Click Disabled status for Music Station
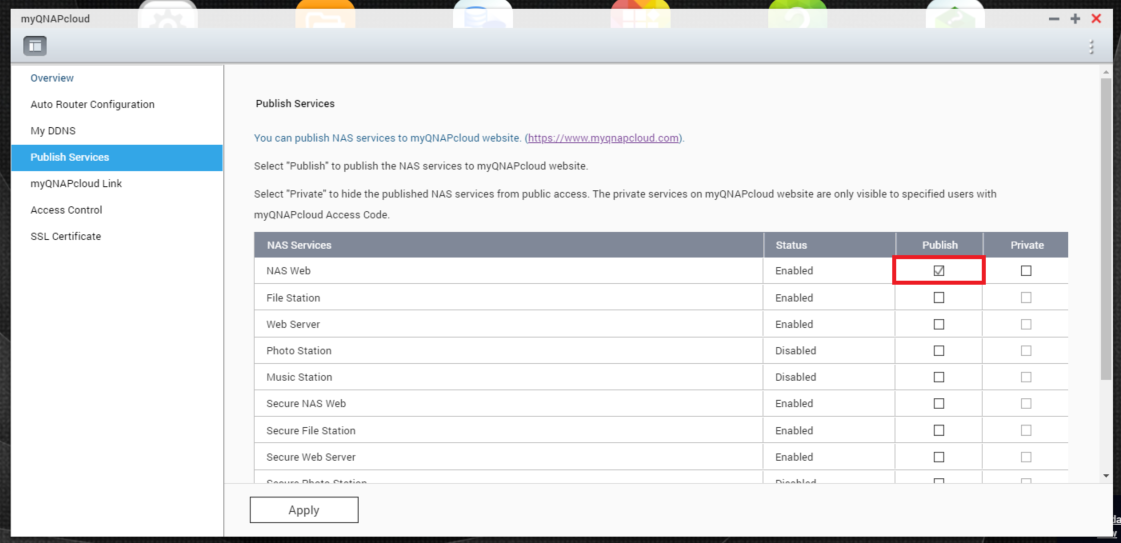Viewport: 1121px width, 543px height. [796, 377]
